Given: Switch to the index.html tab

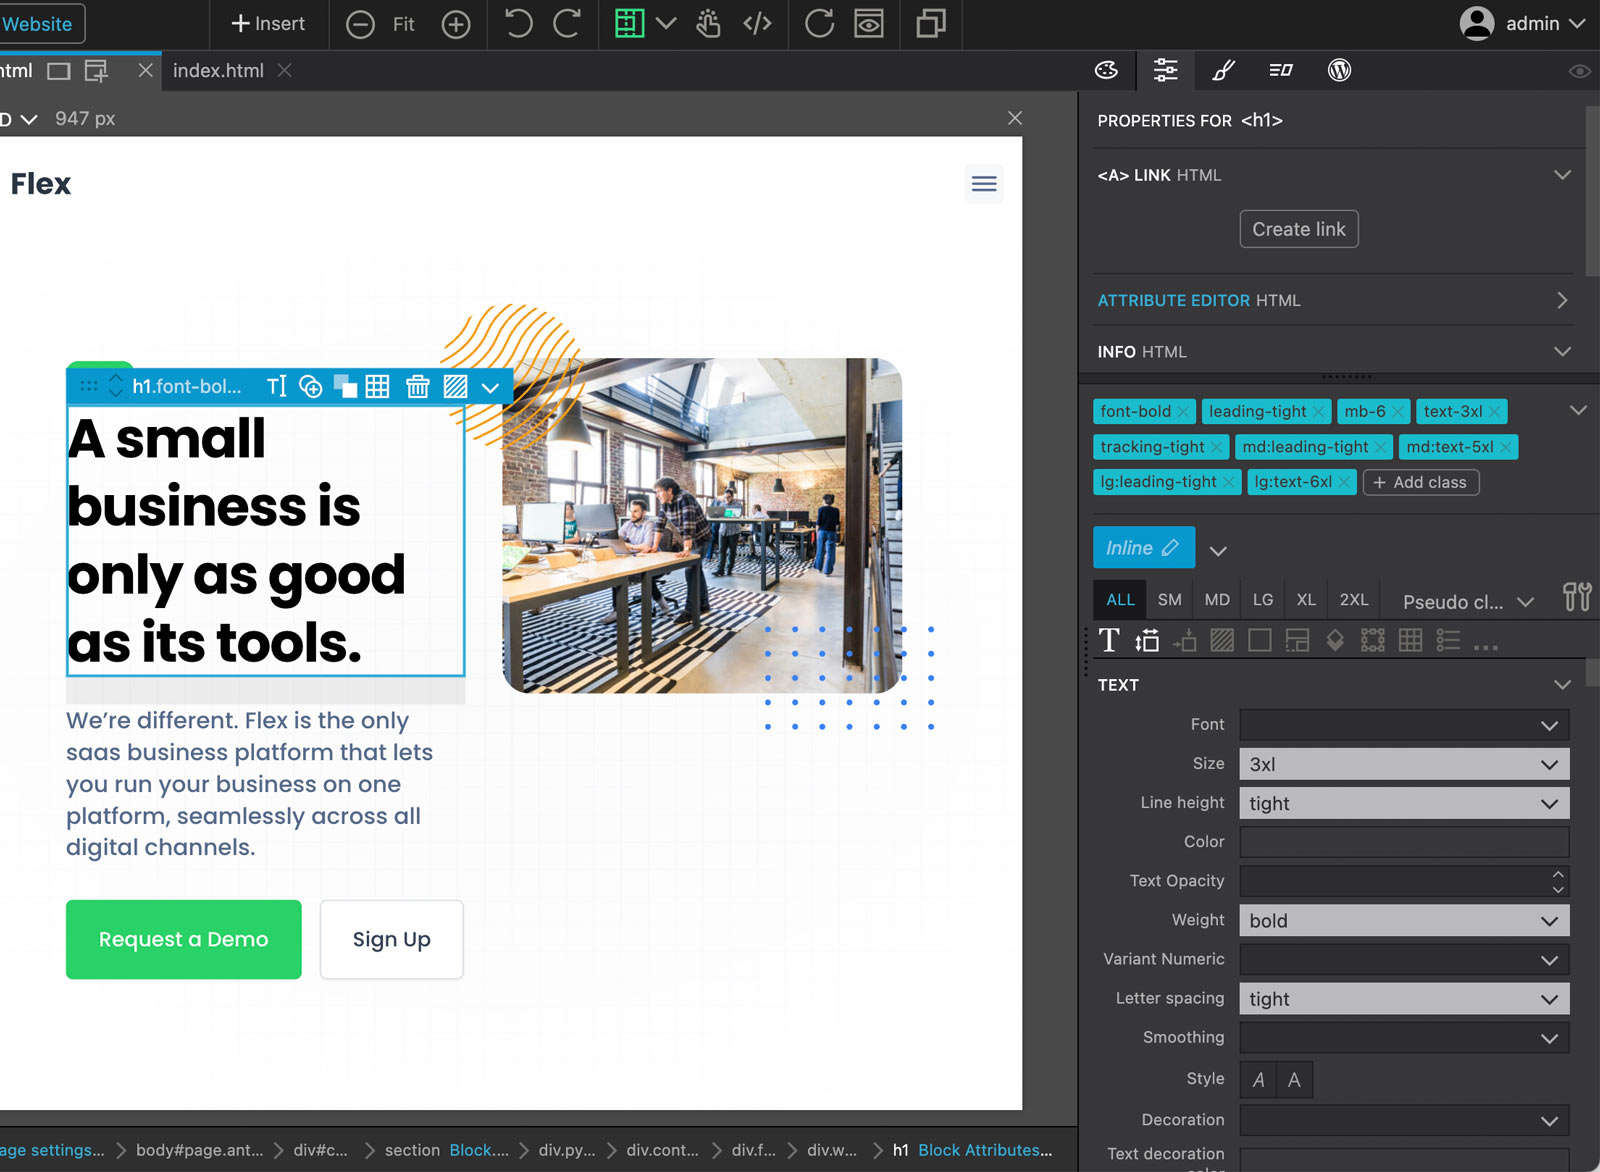Looking at the screenshot, I should pos(218,71).
